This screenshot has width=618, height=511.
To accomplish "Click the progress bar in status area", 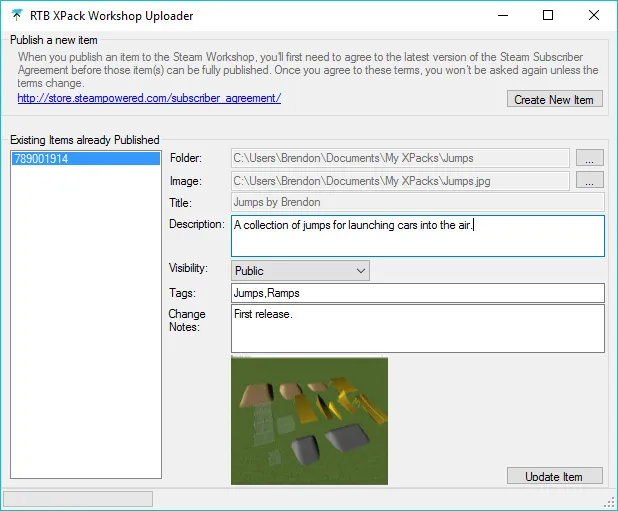I will 78,499.
